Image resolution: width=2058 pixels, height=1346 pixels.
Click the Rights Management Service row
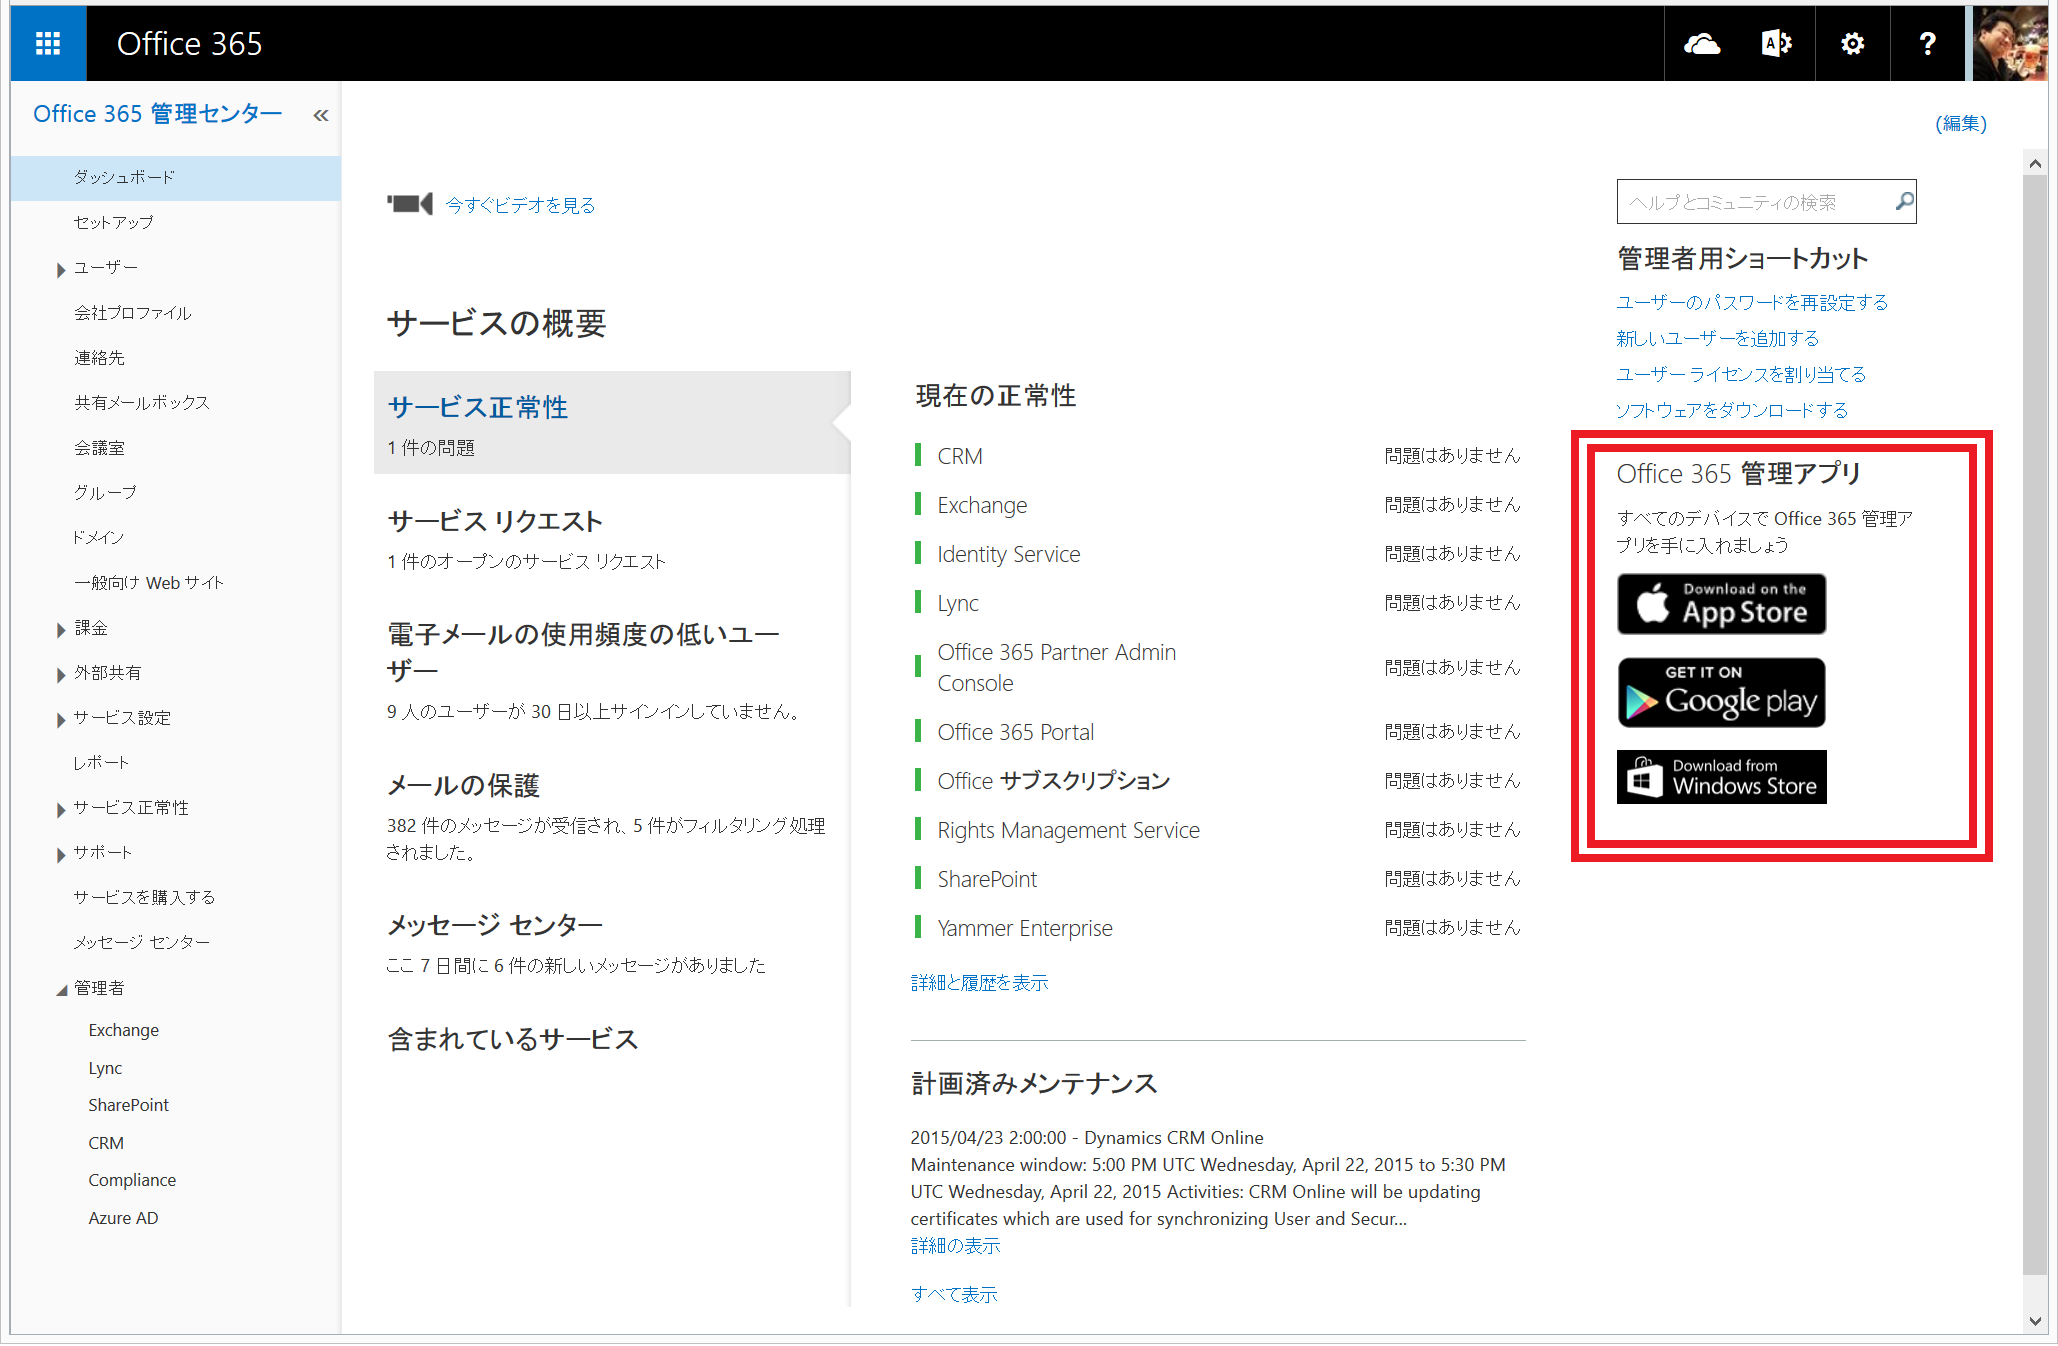coord(1217,830)
